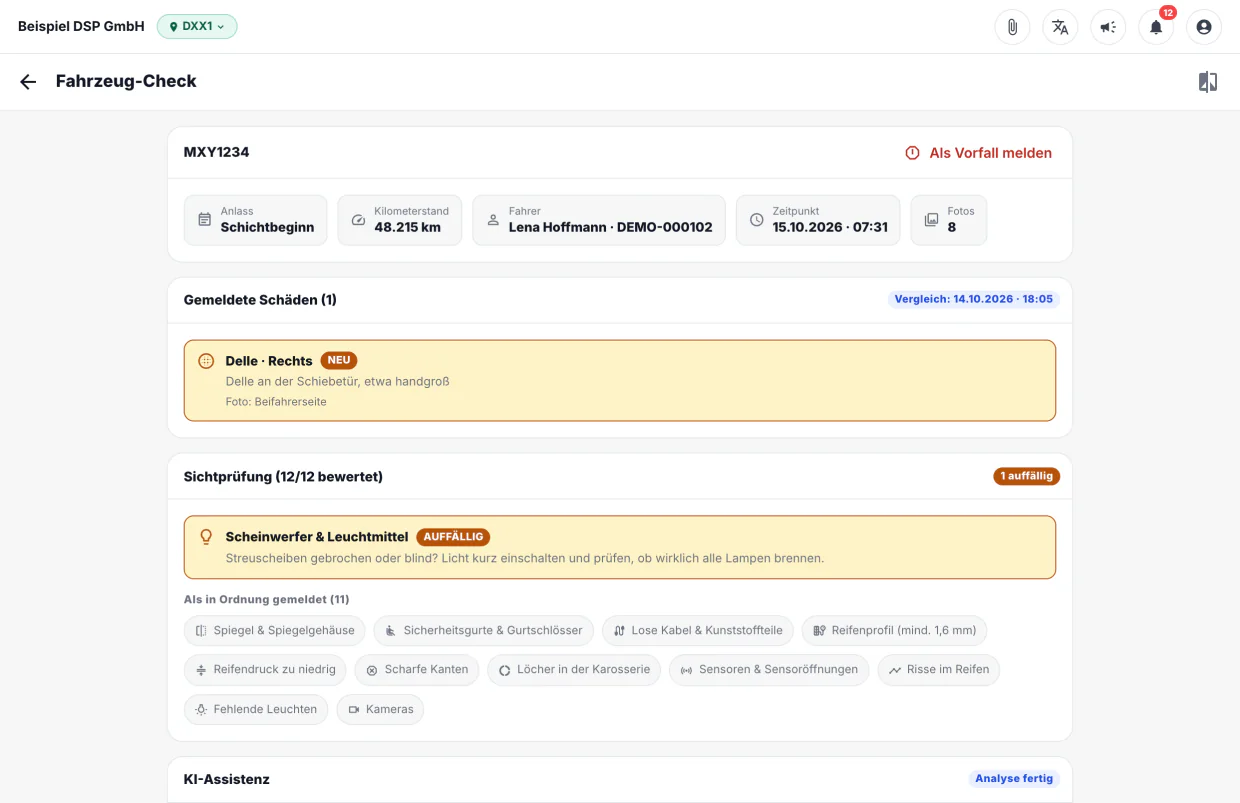Viewport: 1240px width, 803px height.
Task: Select the Spiegel & Spiegelgehäuse chip
Action: point(275,631)
